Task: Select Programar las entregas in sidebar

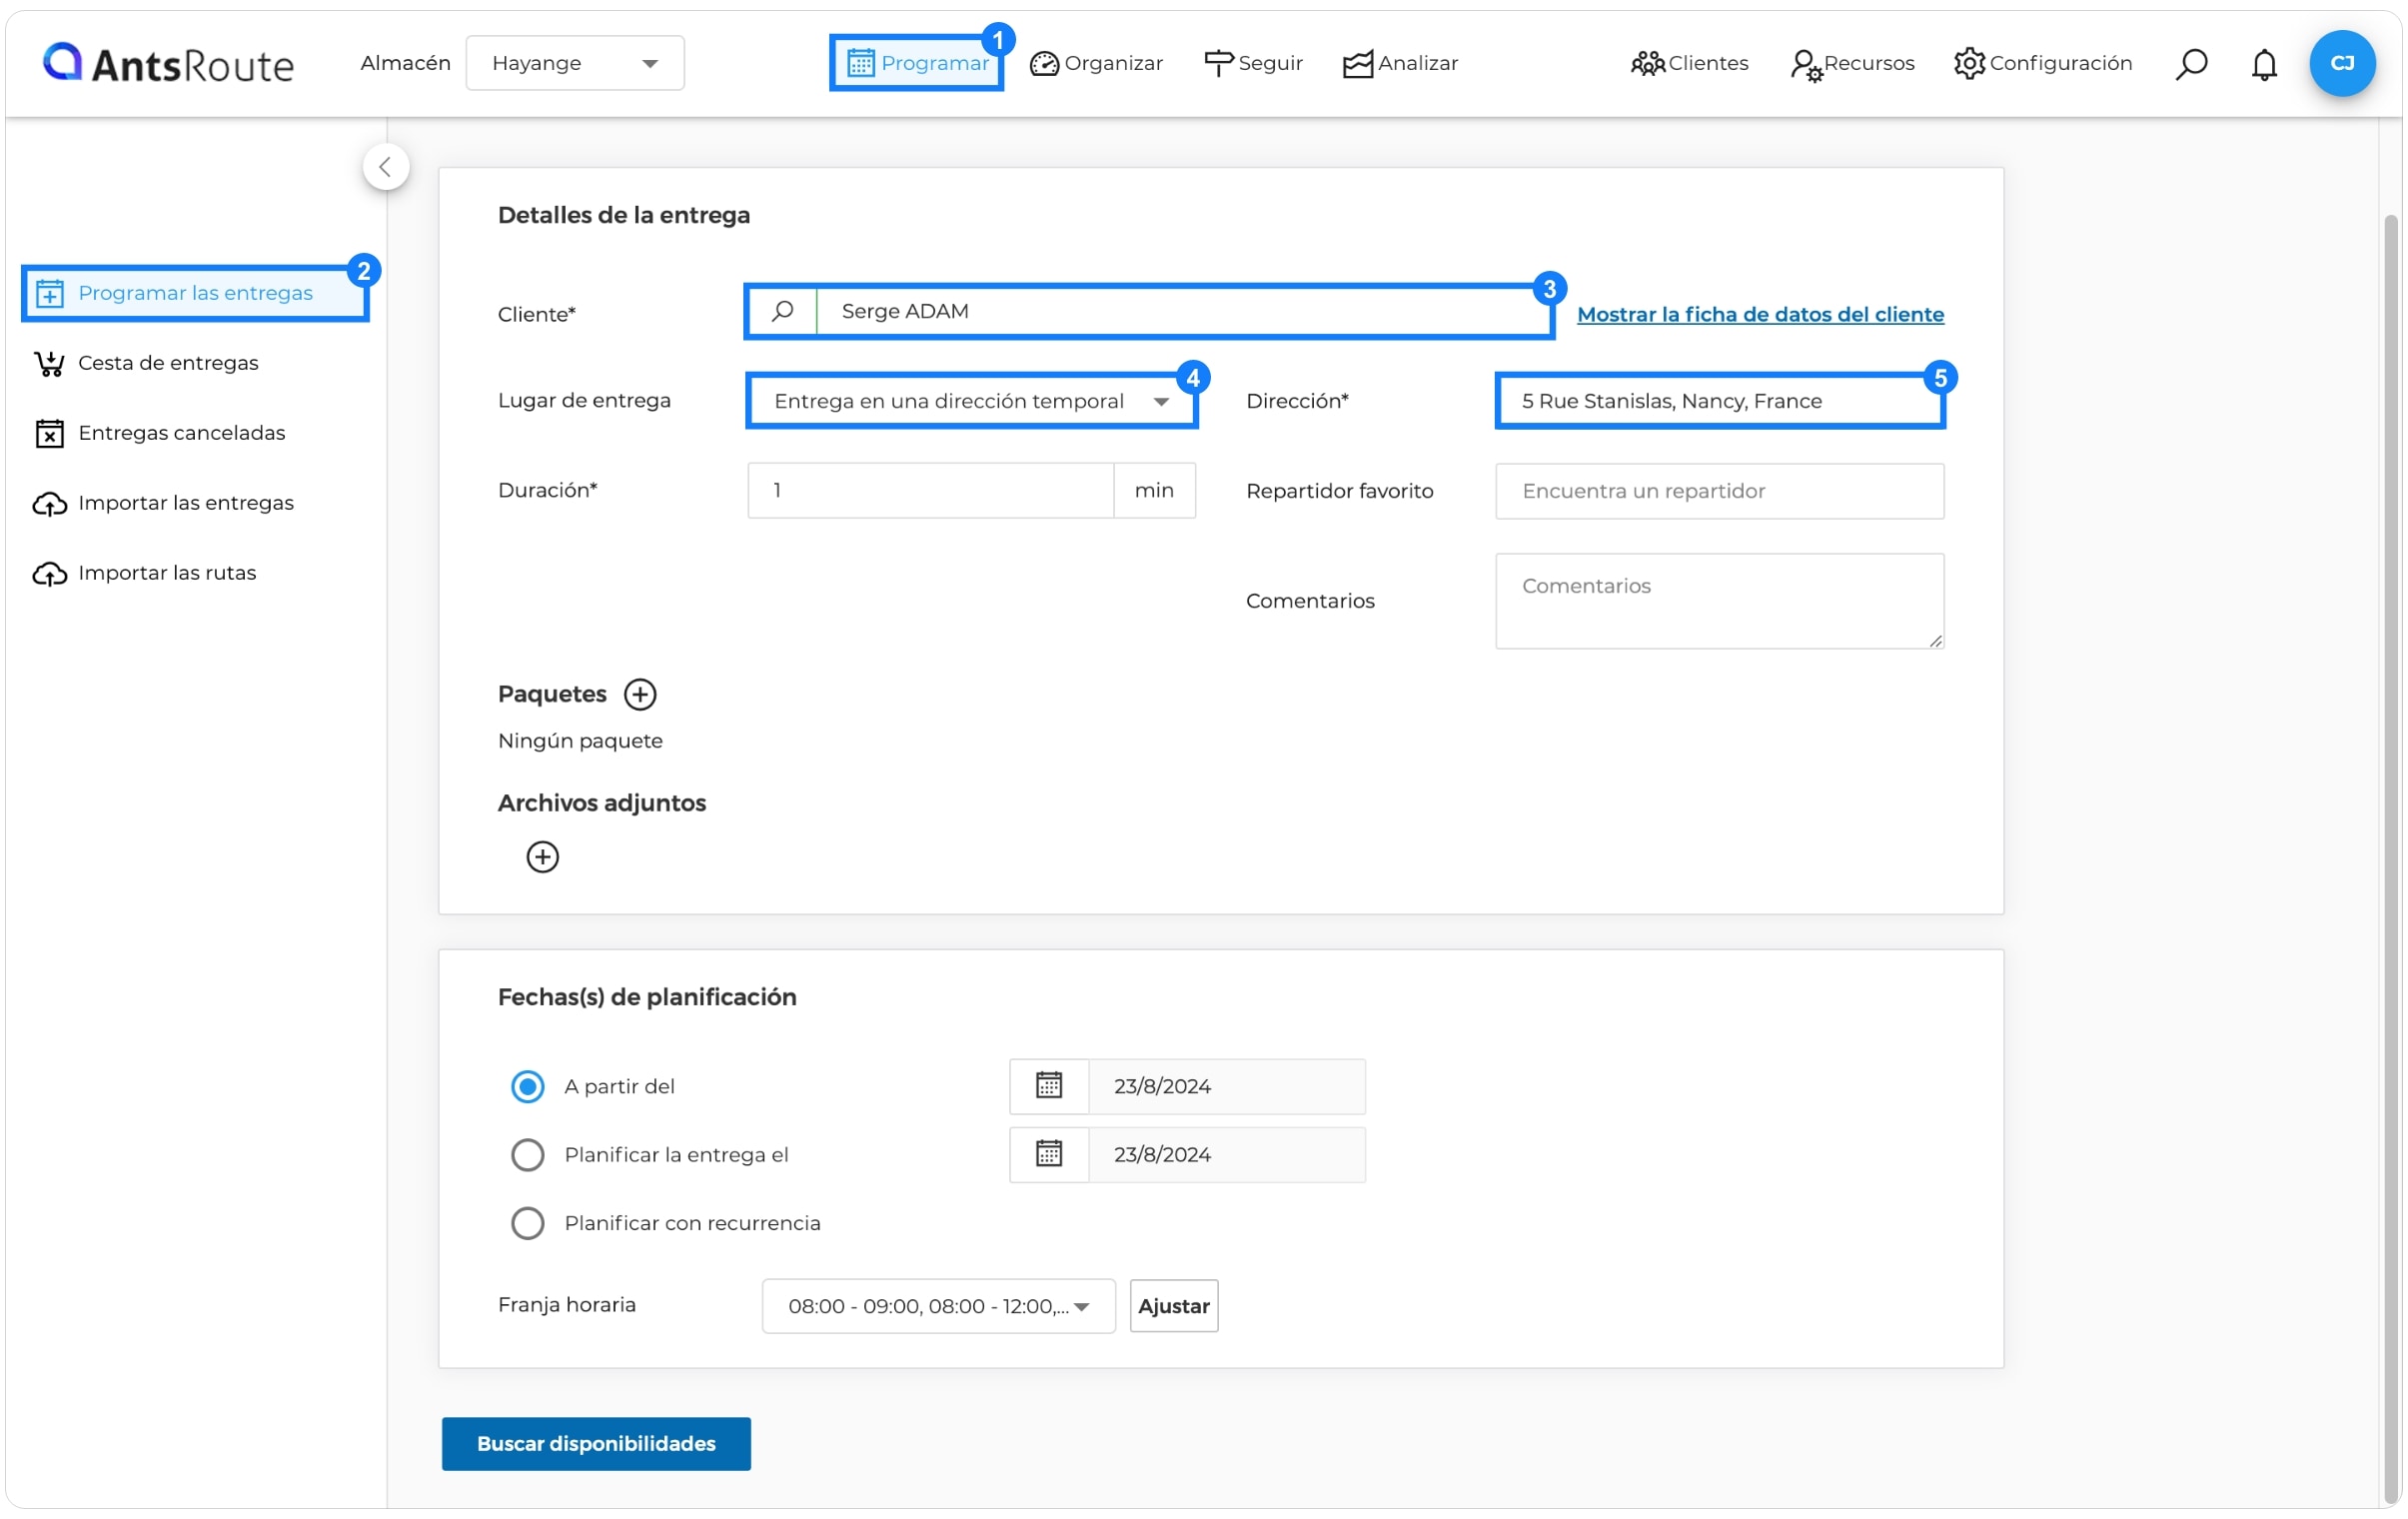Action: 195,293
